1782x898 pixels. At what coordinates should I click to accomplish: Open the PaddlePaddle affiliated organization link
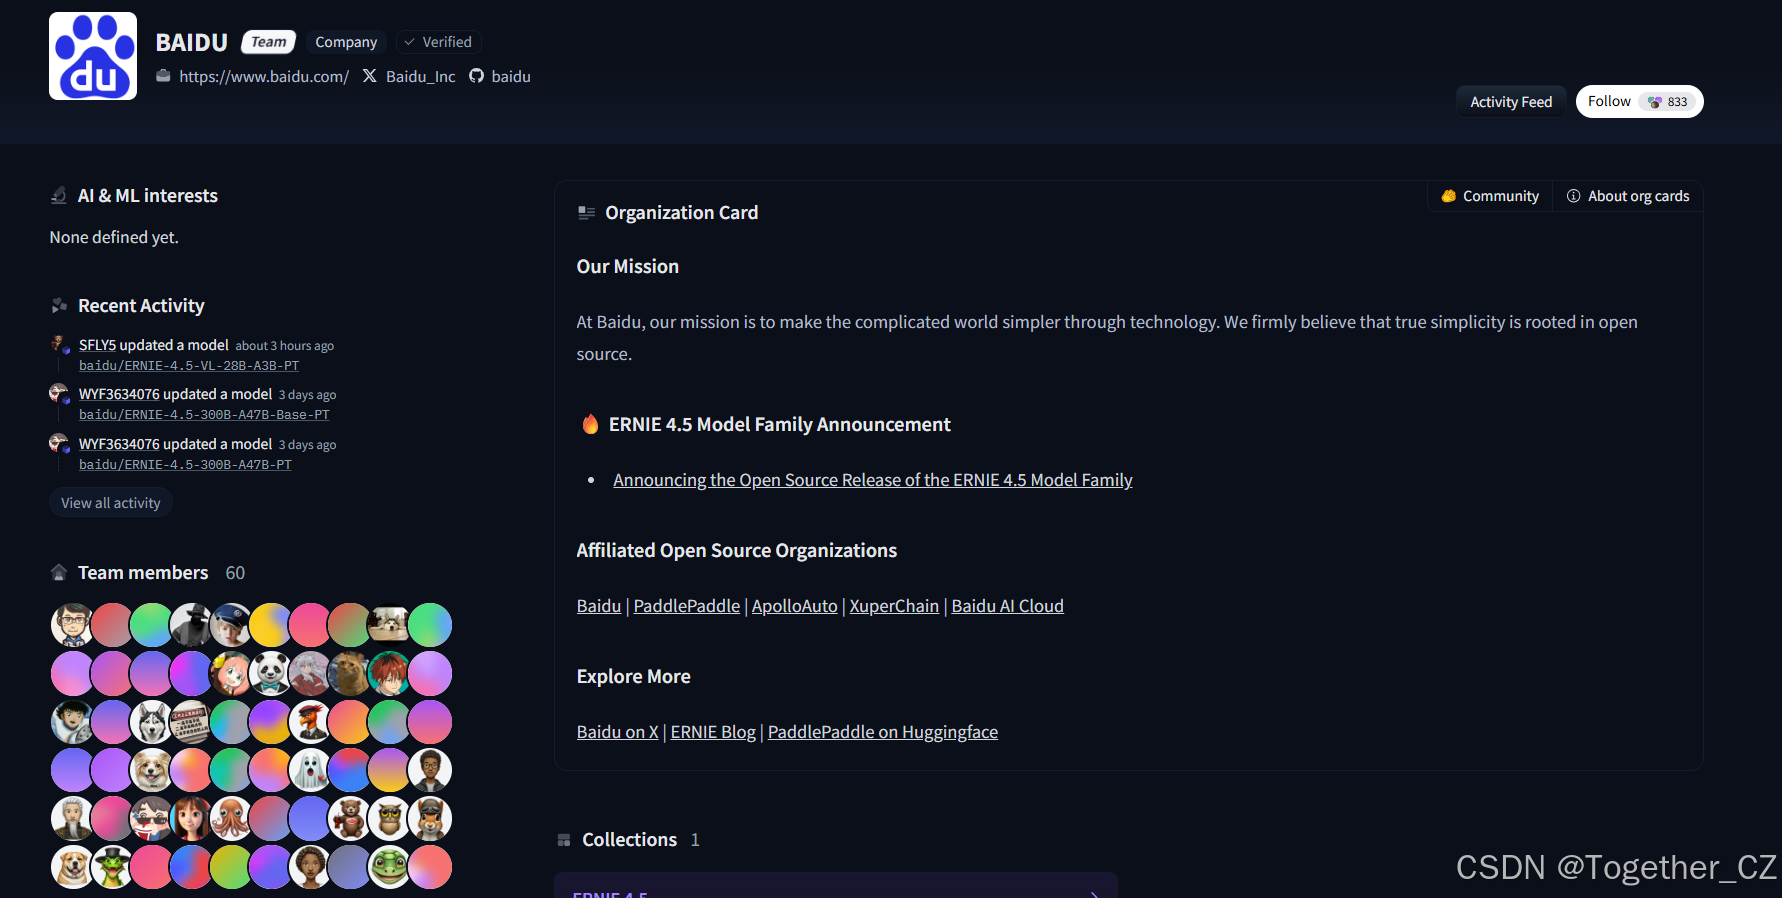(687, 606)
